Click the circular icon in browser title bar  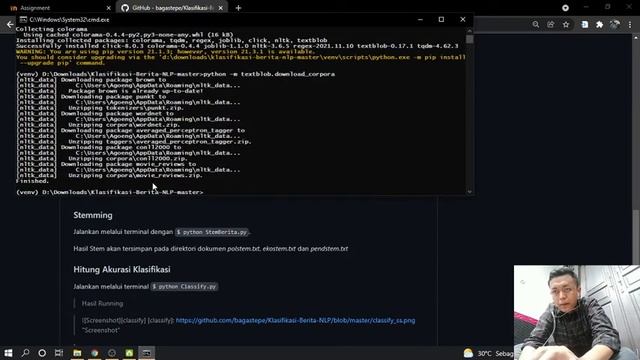tap(565, 8)
